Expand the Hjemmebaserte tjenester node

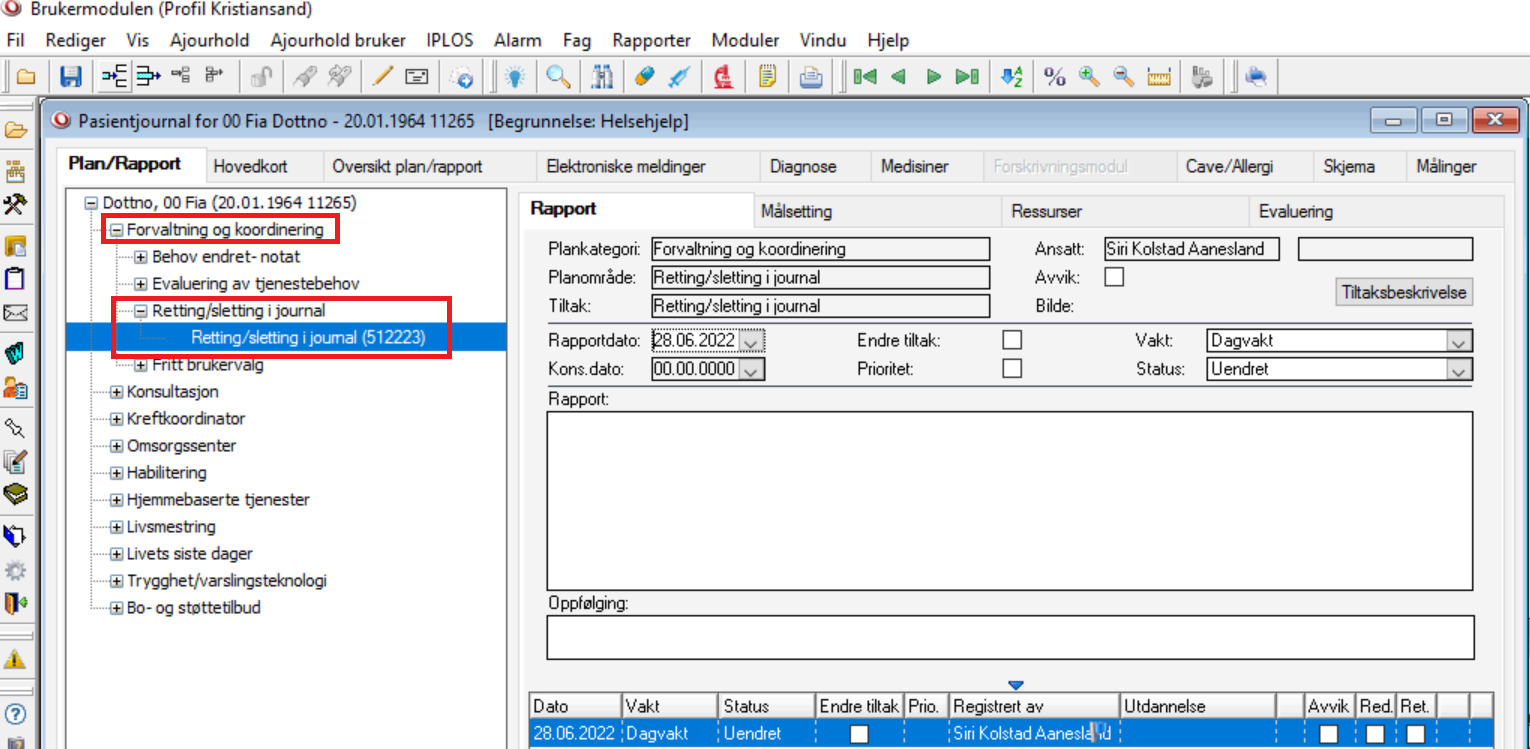(116, 500)
